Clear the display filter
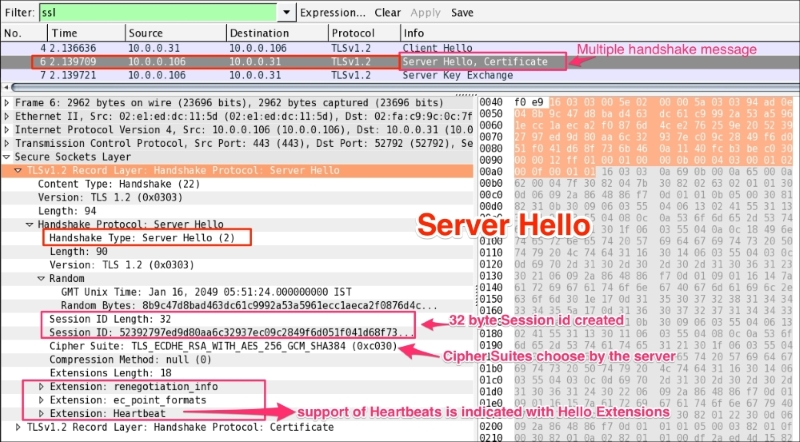Viewport: 800px width, 442px height. (388, 13)
